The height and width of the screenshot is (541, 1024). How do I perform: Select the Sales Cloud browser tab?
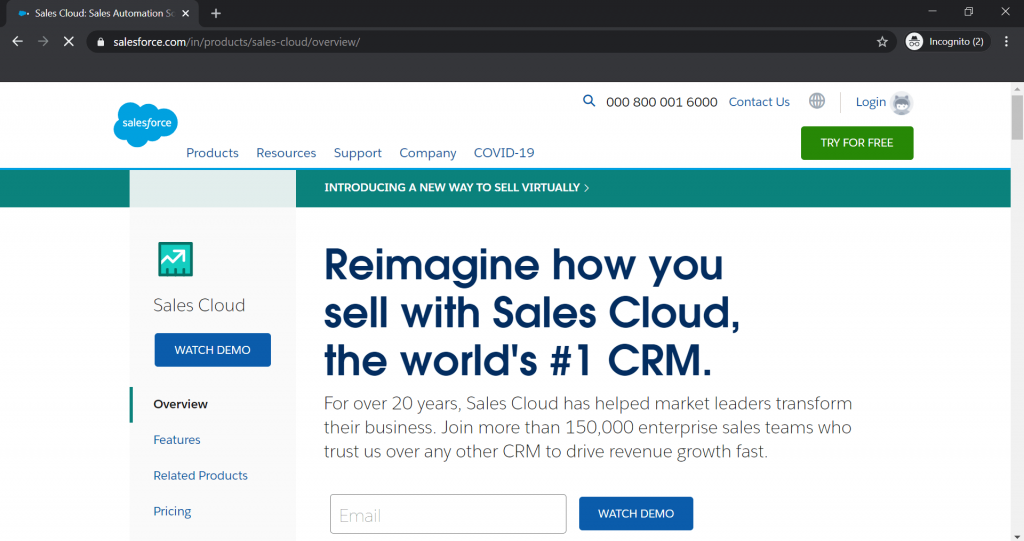point(104,13)
